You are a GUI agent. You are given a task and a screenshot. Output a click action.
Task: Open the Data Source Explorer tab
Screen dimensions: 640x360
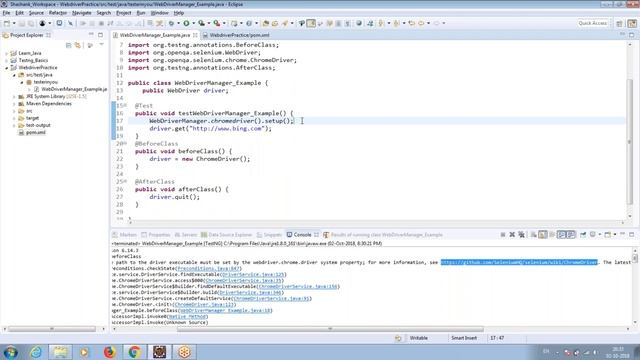226,235
